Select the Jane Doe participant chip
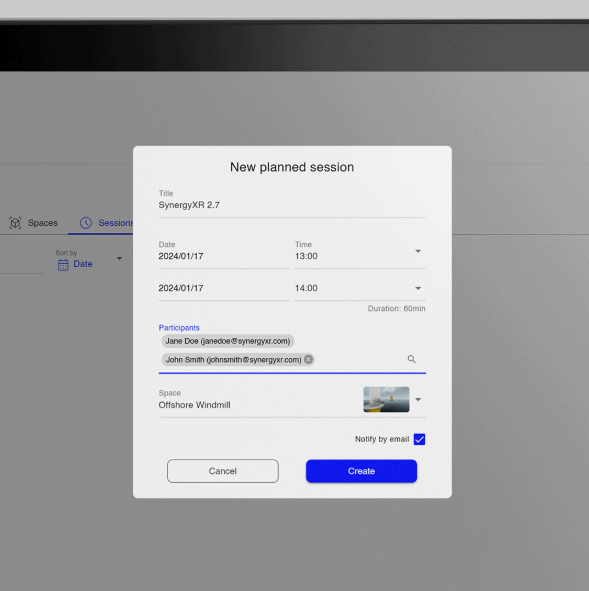Viewport: 589px width, 591px height. pyautogui.click(x=228, y=341)
